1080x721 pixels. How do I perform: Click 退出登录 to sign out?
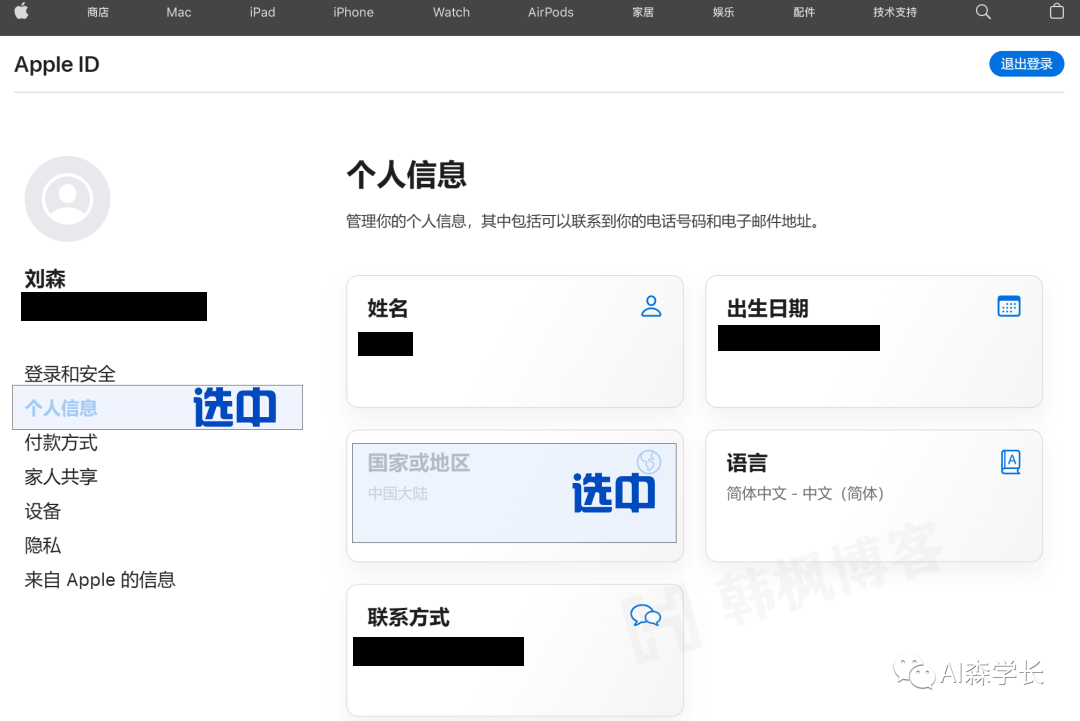coord(1026,63)
